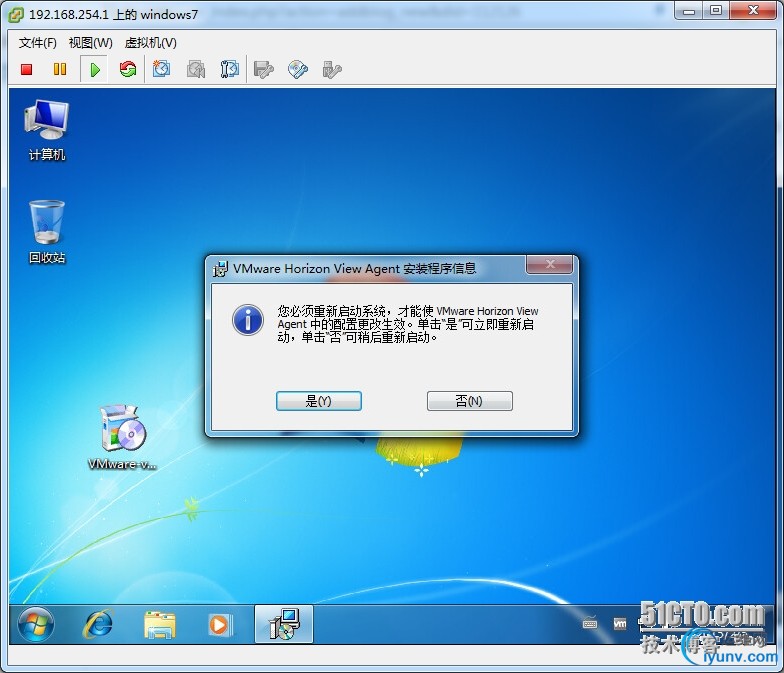Click the vSphere console window title icon

click(16, 14)
